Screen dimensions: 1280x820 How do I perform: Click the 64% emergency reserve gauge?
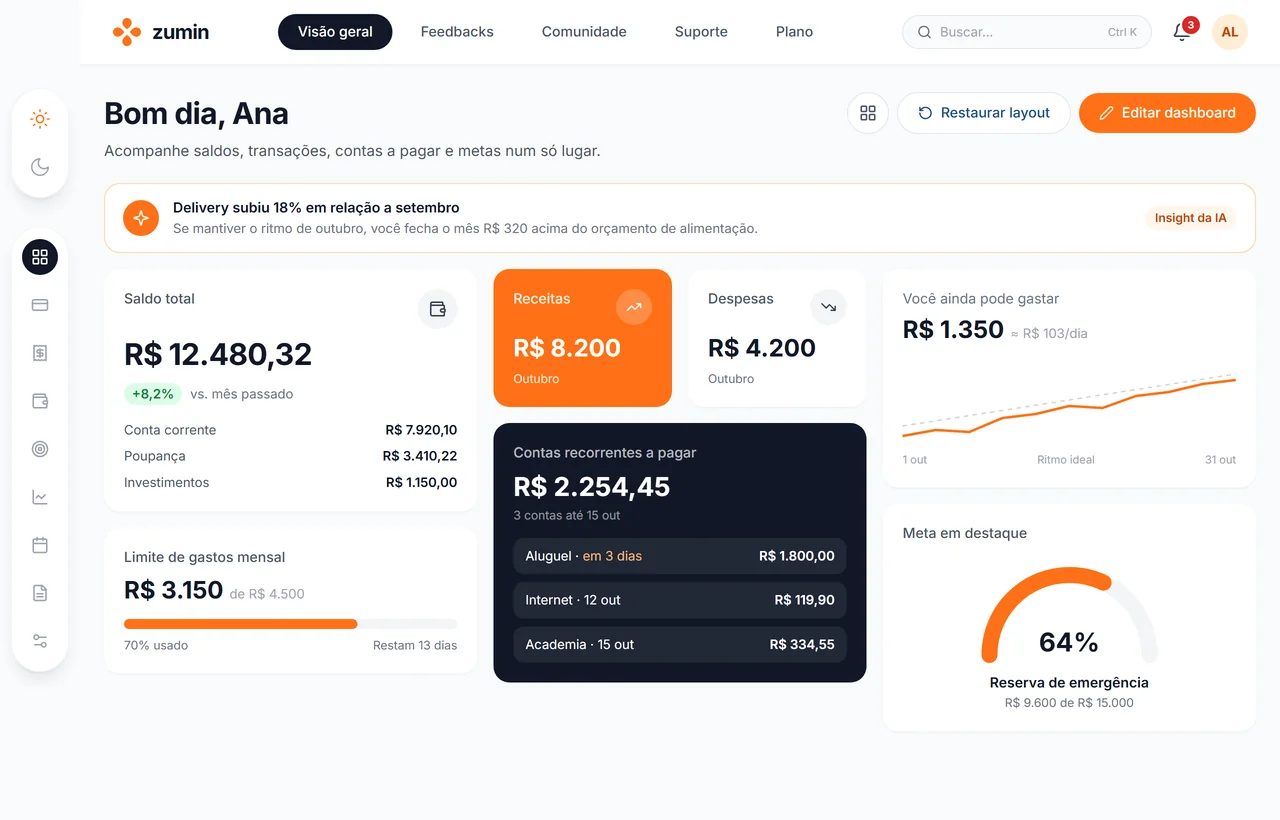(1069, 617)
